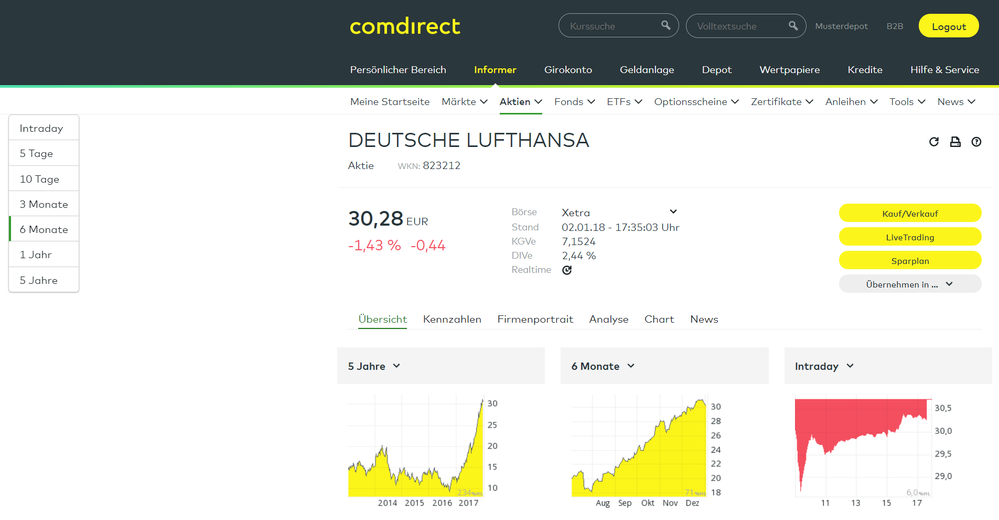This screenshot has height=520, width=999.
Task: Choose 3 Monate in time range list
Action: click(43, 204)
